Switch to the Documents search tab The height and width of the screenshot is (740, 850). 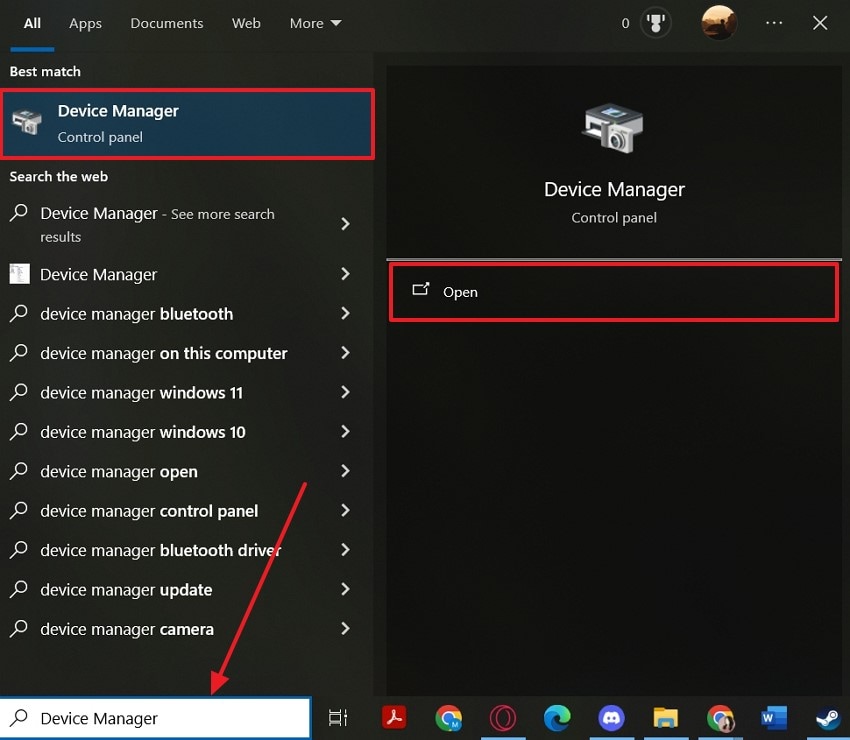pos(166,23)
